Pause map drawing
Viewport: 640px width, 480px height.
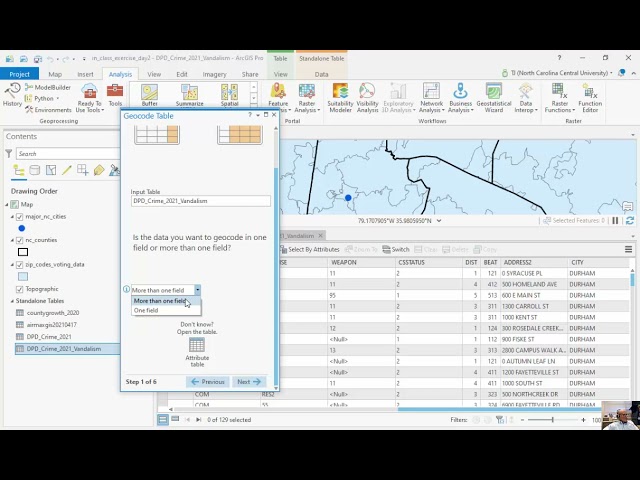(615, 221)
